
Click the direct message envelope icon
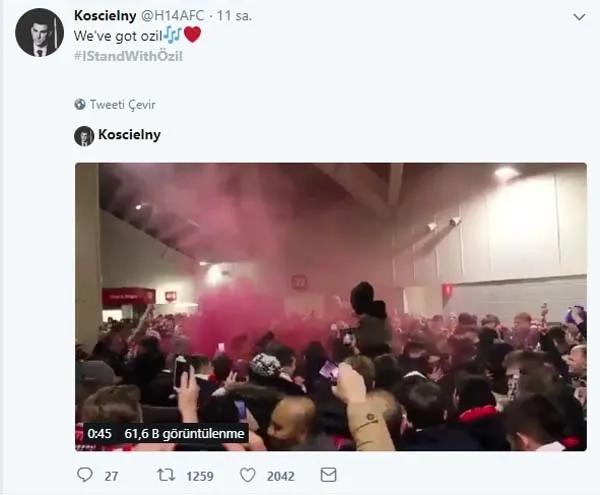(328, 475)
